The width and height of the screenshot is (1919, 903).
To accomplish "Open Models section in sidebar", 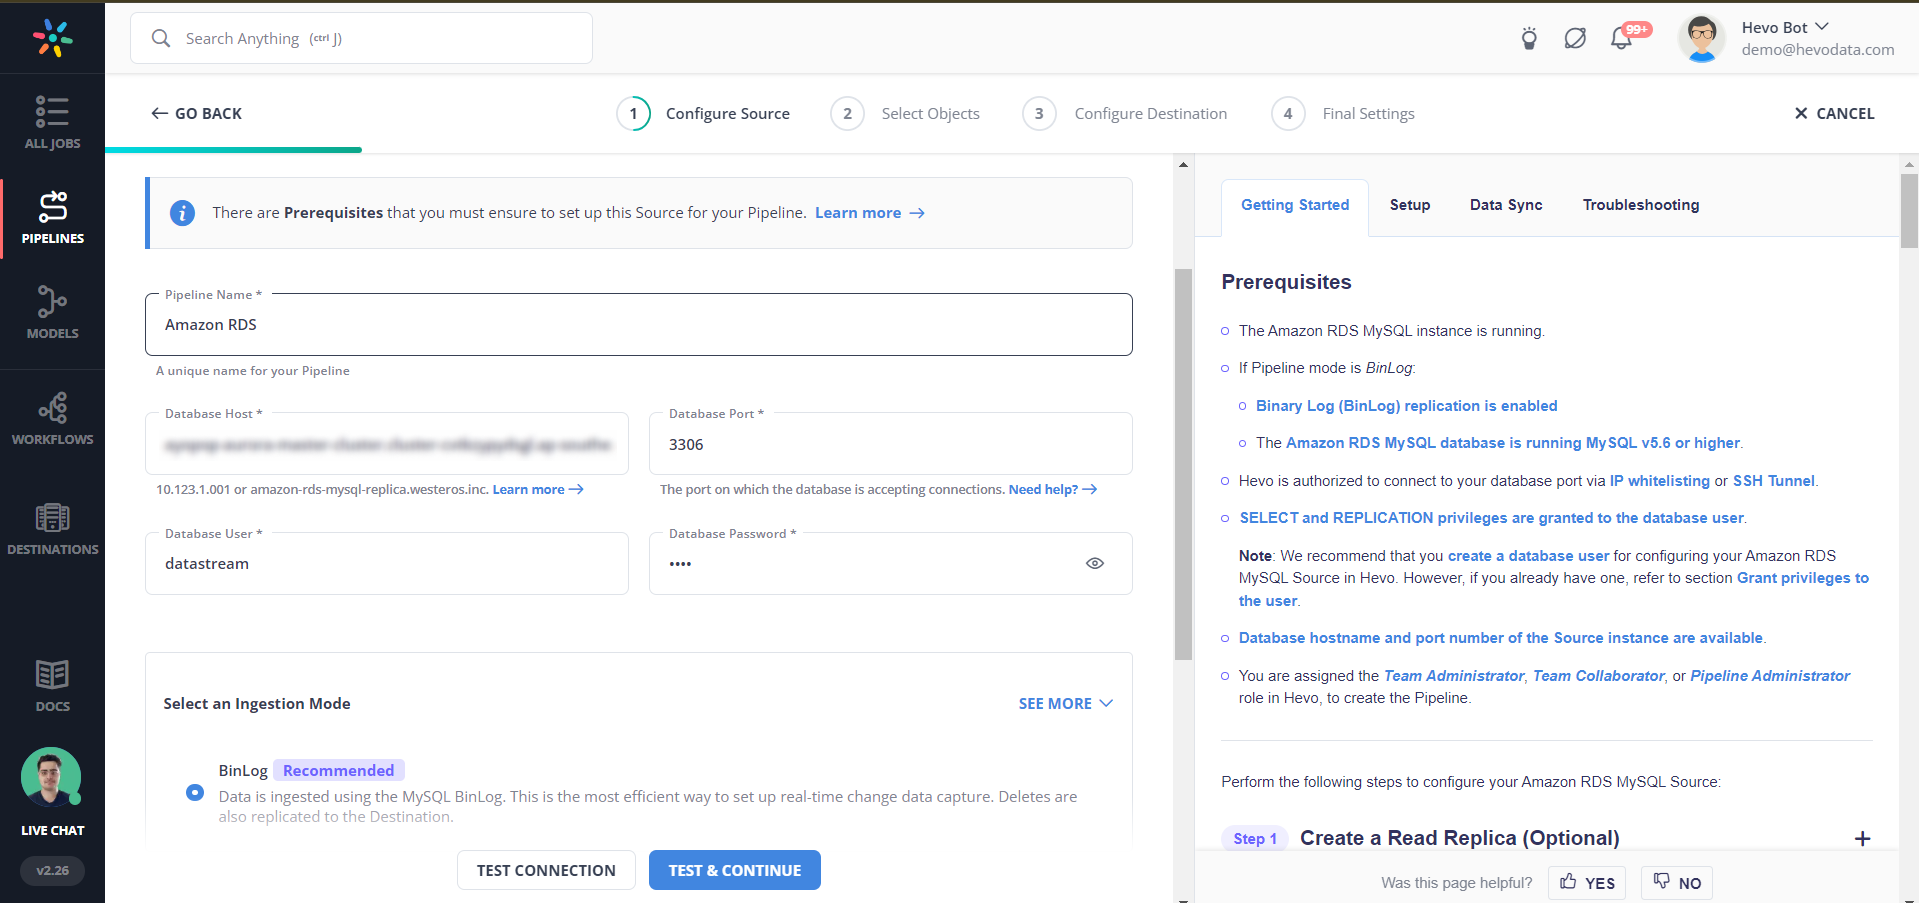I will pyautogui.click(x=52, y=313).
